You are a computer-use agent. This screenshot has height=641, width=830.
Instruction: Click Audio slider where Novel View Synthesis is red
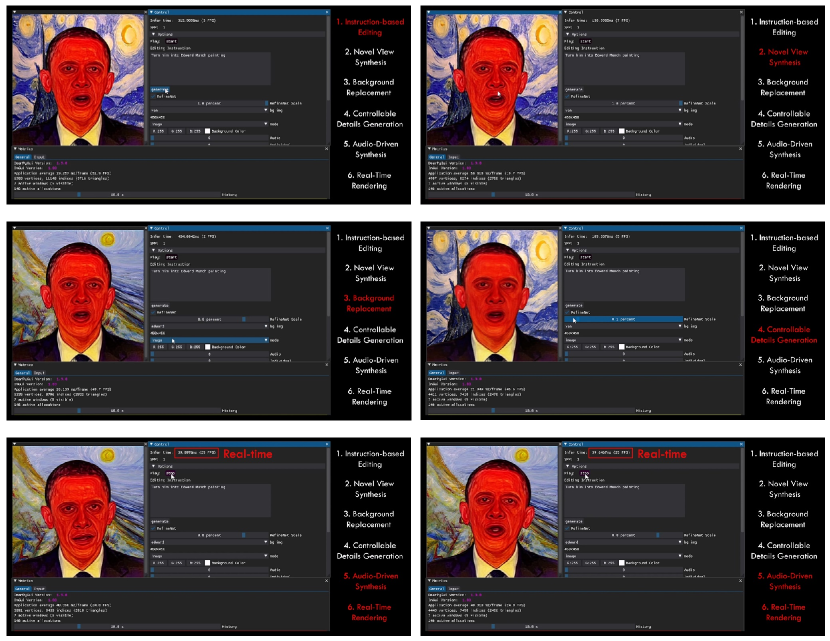click(623, 138)
